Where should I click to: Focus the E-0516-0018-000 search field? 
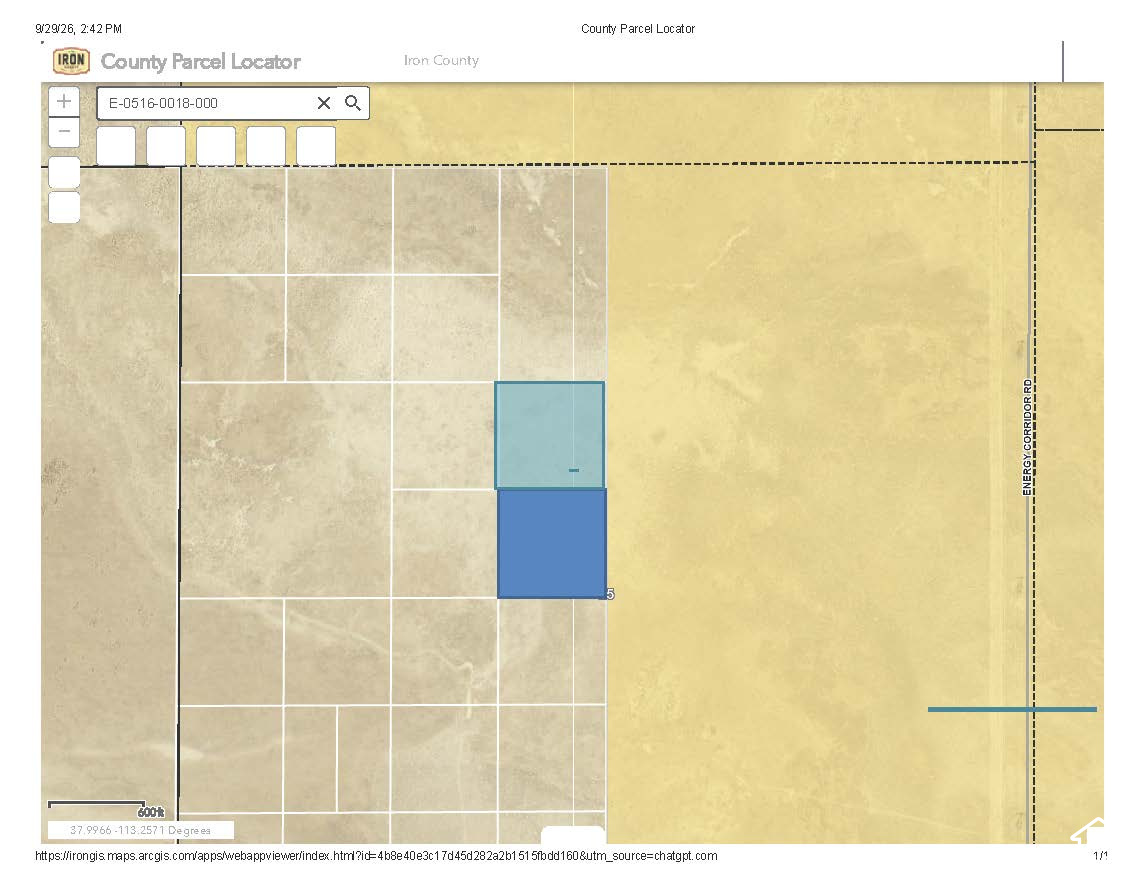tap(208, 103)
